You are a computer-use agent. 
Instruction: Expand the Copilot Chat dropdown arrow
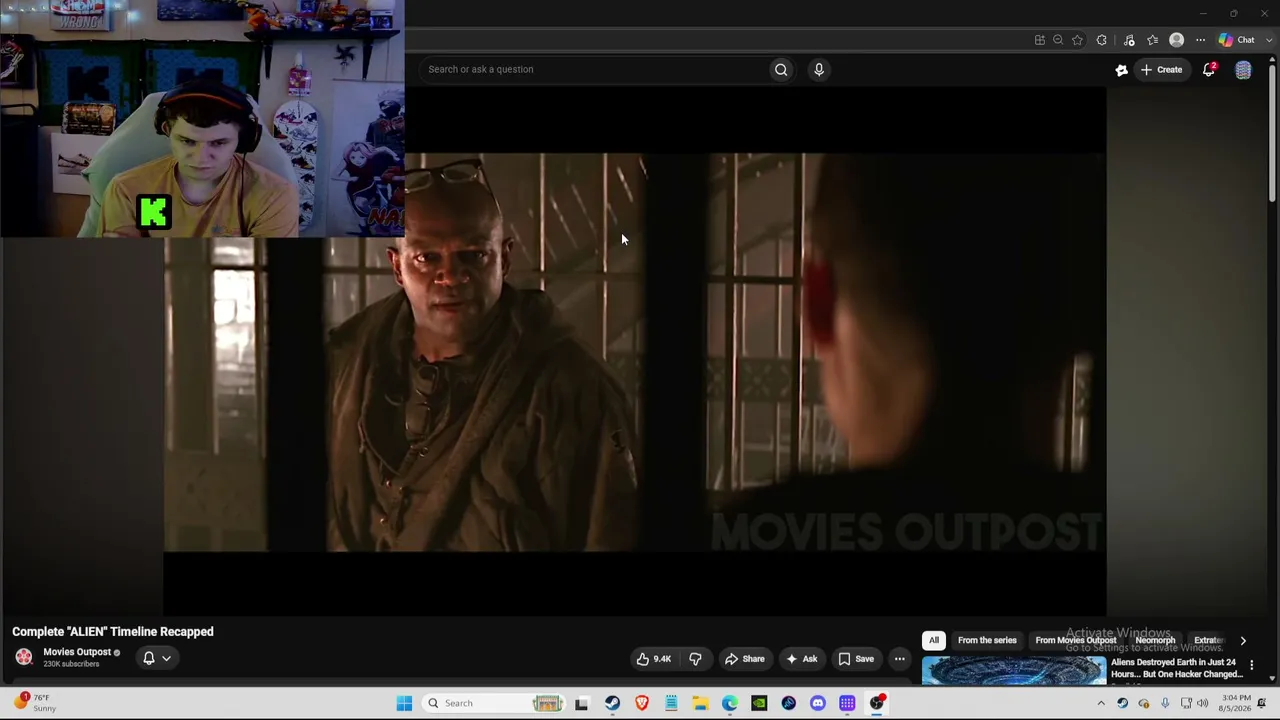click(1269, 40)
